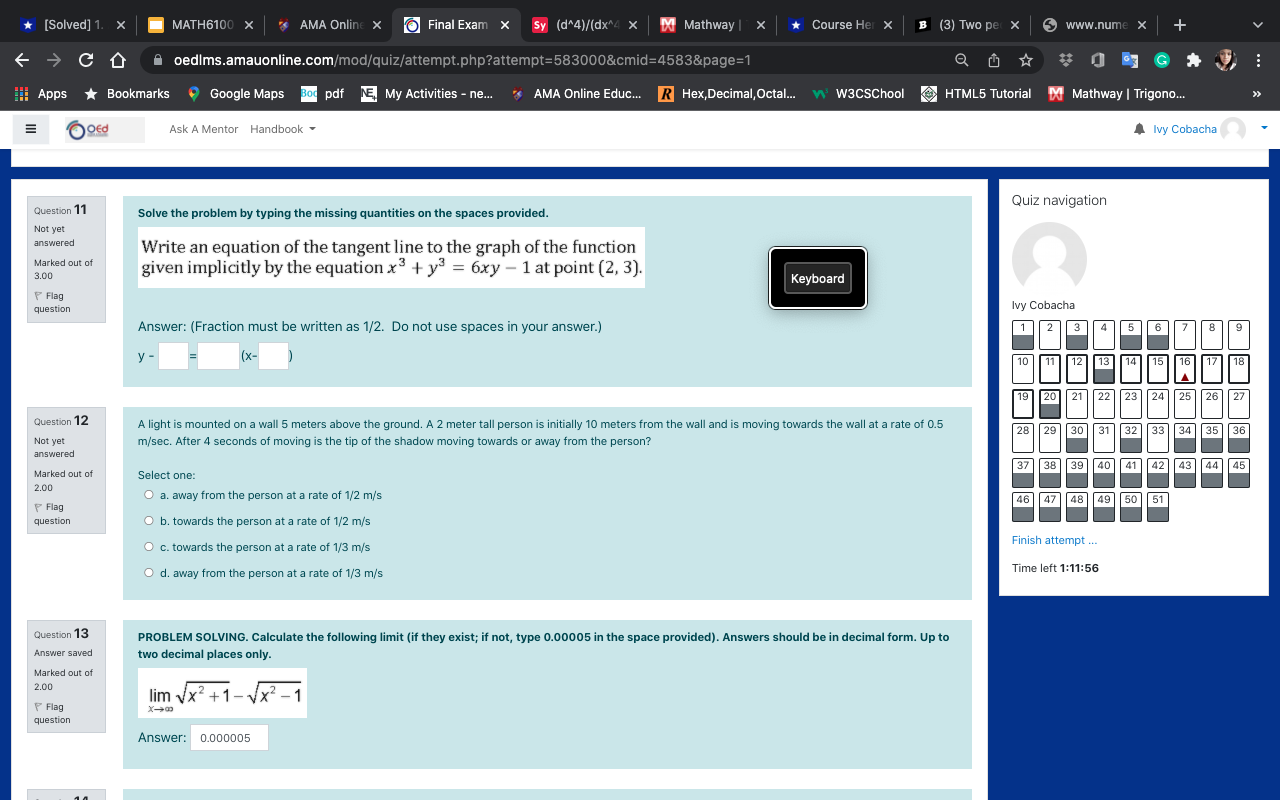1280x800 pixels.
Task: Click the slope blank after equals sign
Action: tap(218, 356)
